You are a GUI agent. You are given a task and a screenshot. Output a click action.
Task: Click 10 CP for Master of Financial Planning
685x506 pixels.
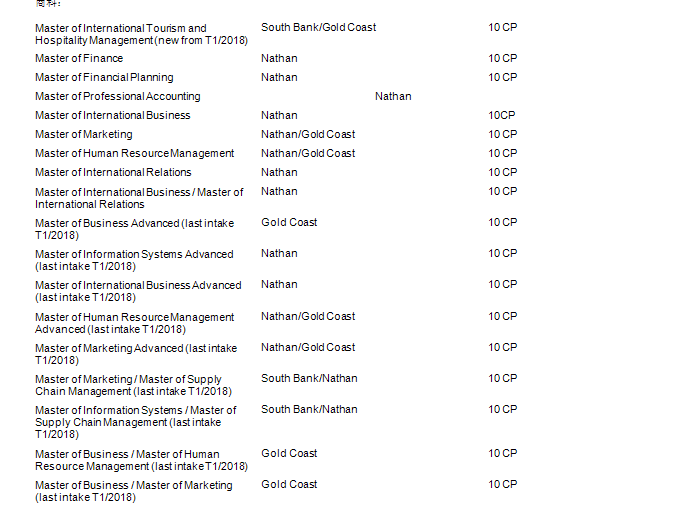click(502, 77)
